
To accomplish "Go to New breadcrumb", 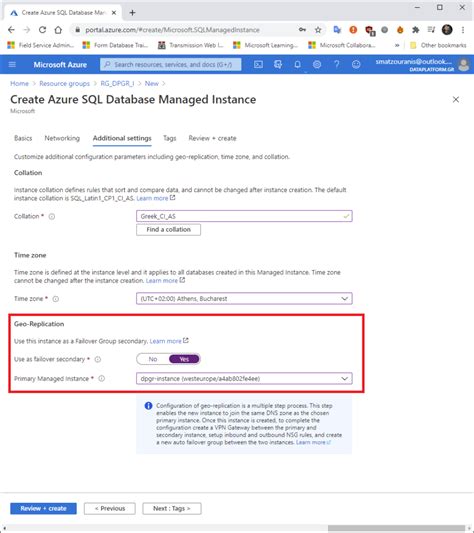I will click(152, 84).
